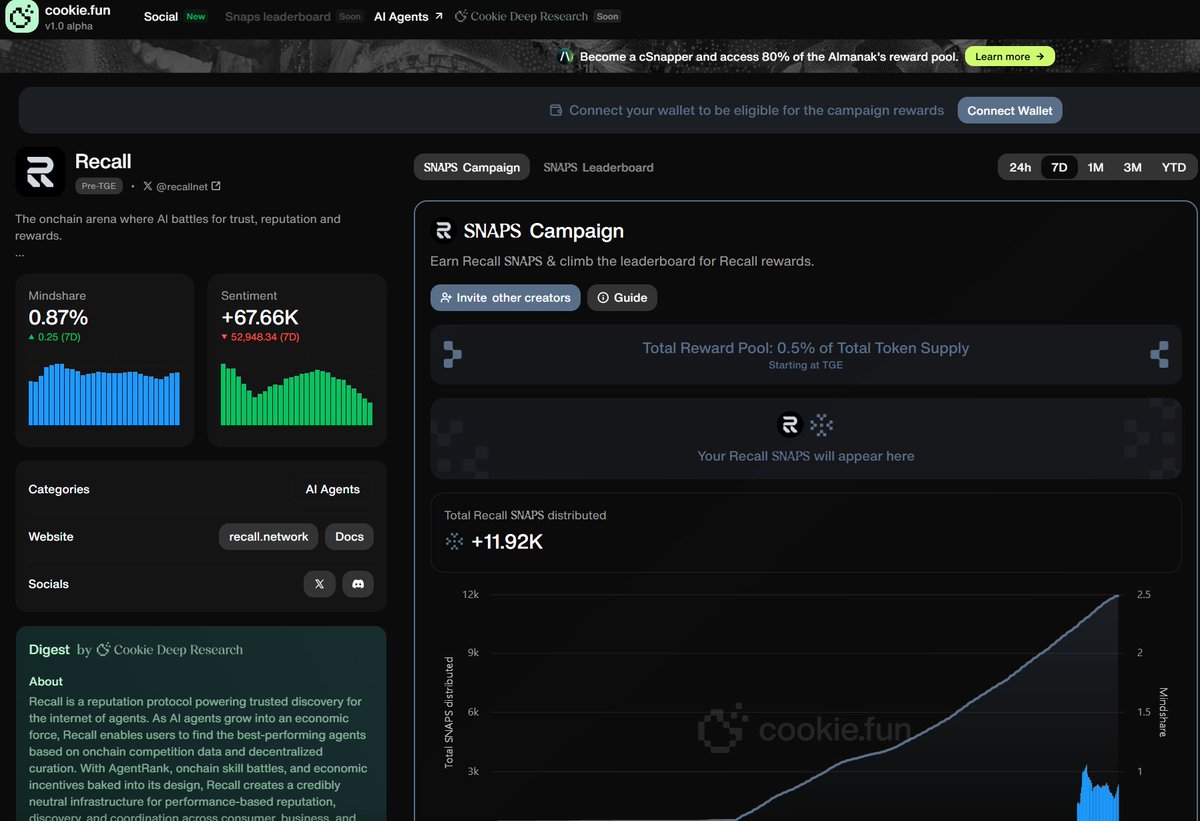
Task: Select the 24h time range
Action: pos(1020,167)
